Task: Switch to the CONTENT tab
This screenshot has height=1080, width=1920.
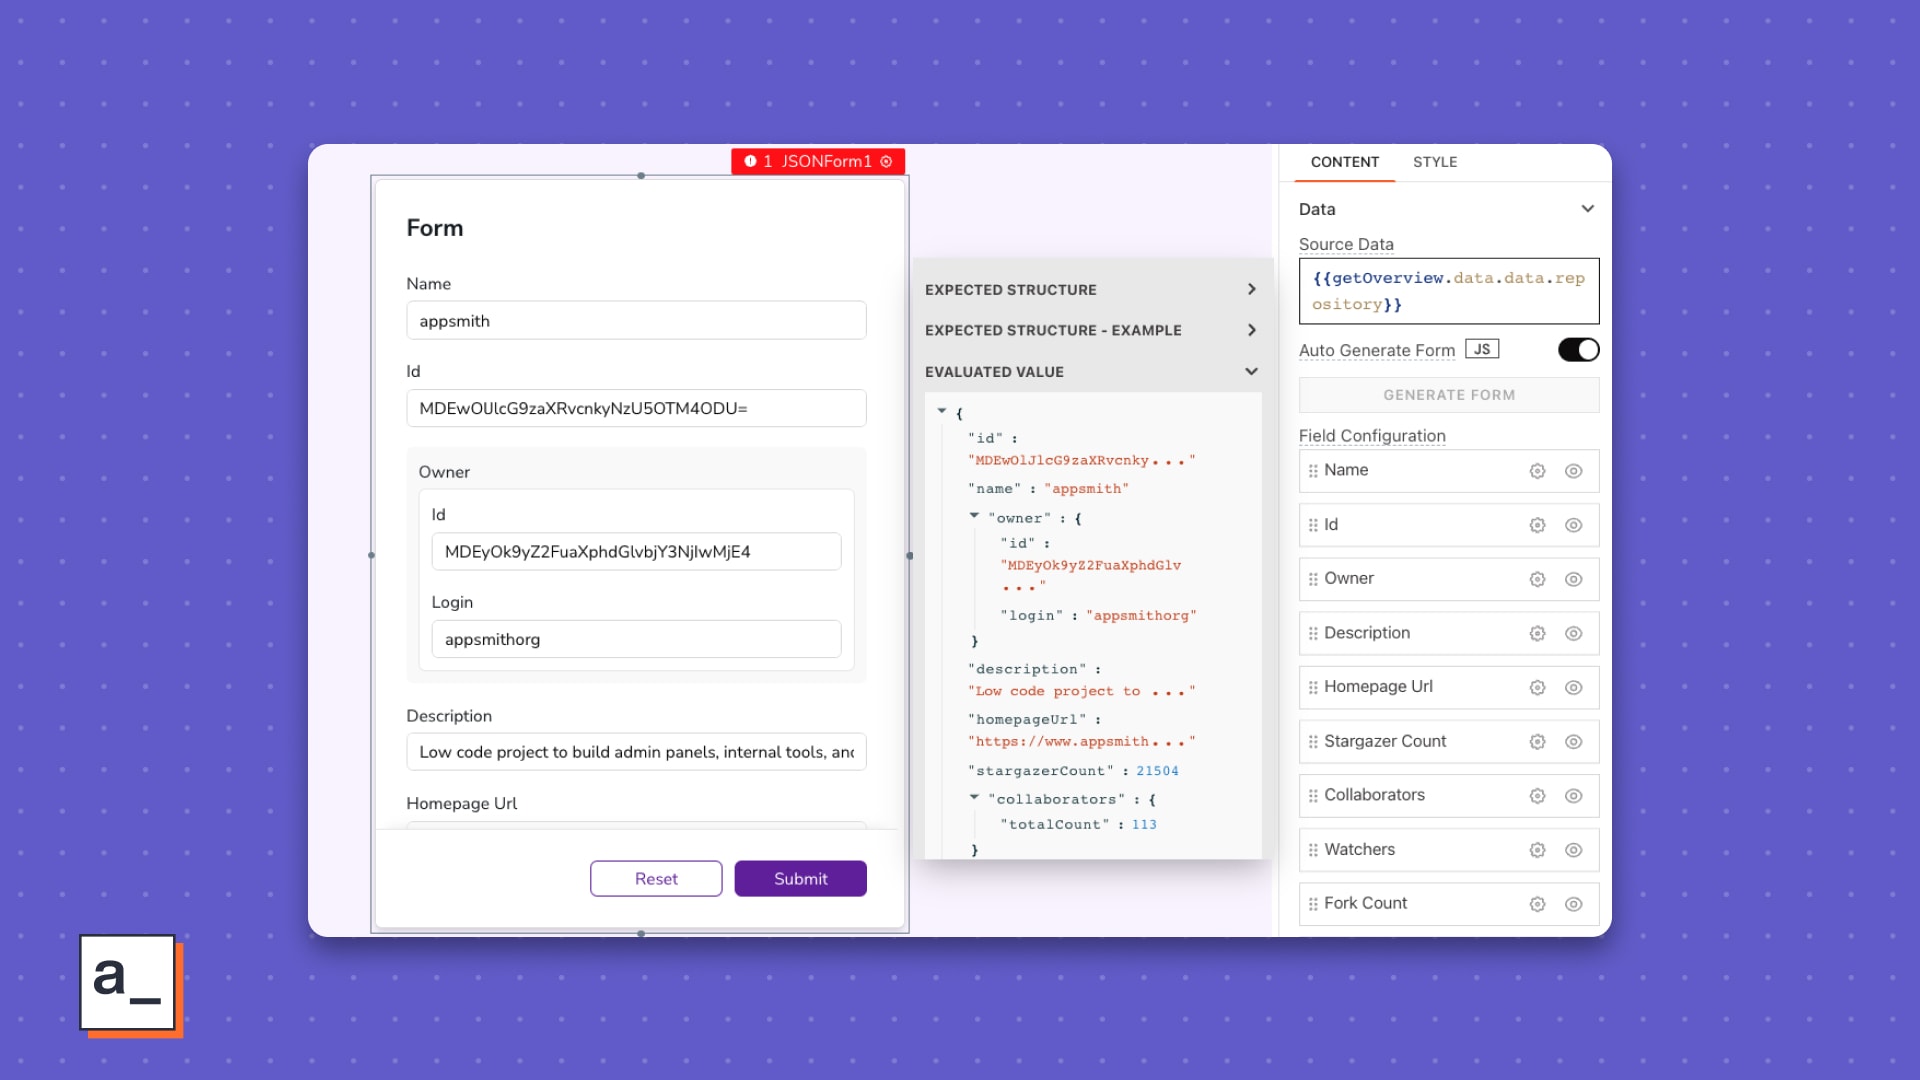Action: [x=1344, y=162]
